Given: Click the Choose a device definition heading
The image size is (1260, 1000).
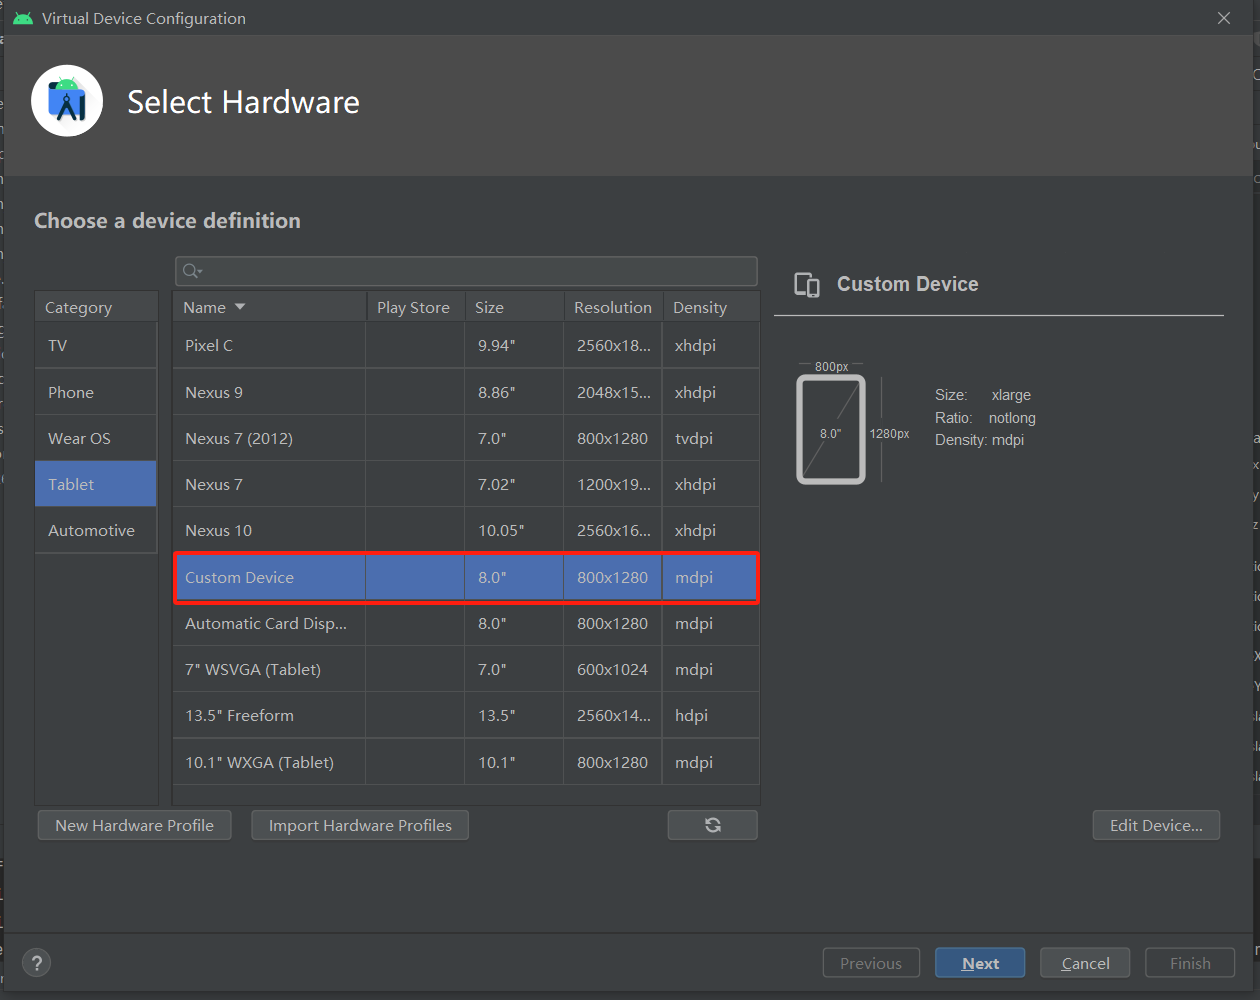Looking at the screenshot, I should tap(167, 221).
